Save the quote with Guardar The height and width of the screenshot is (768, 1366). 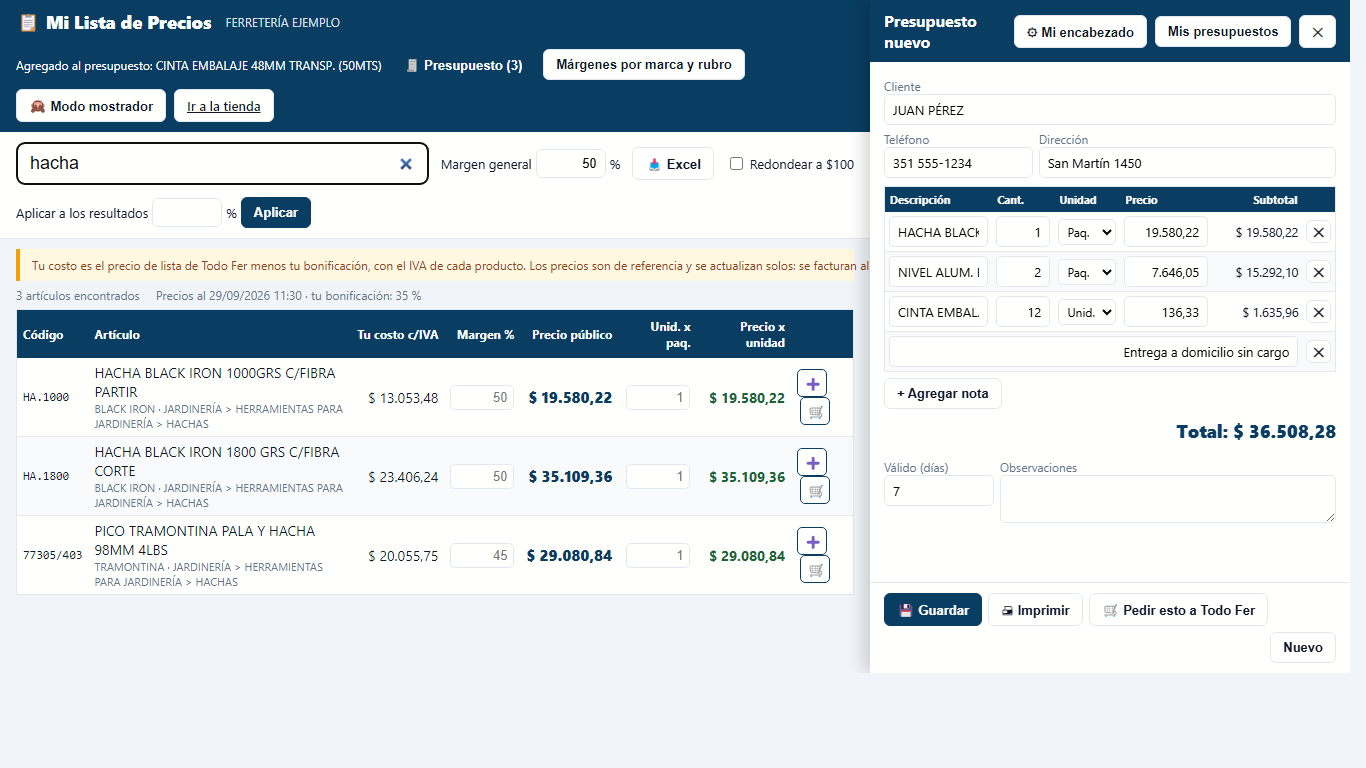[933, 610]
